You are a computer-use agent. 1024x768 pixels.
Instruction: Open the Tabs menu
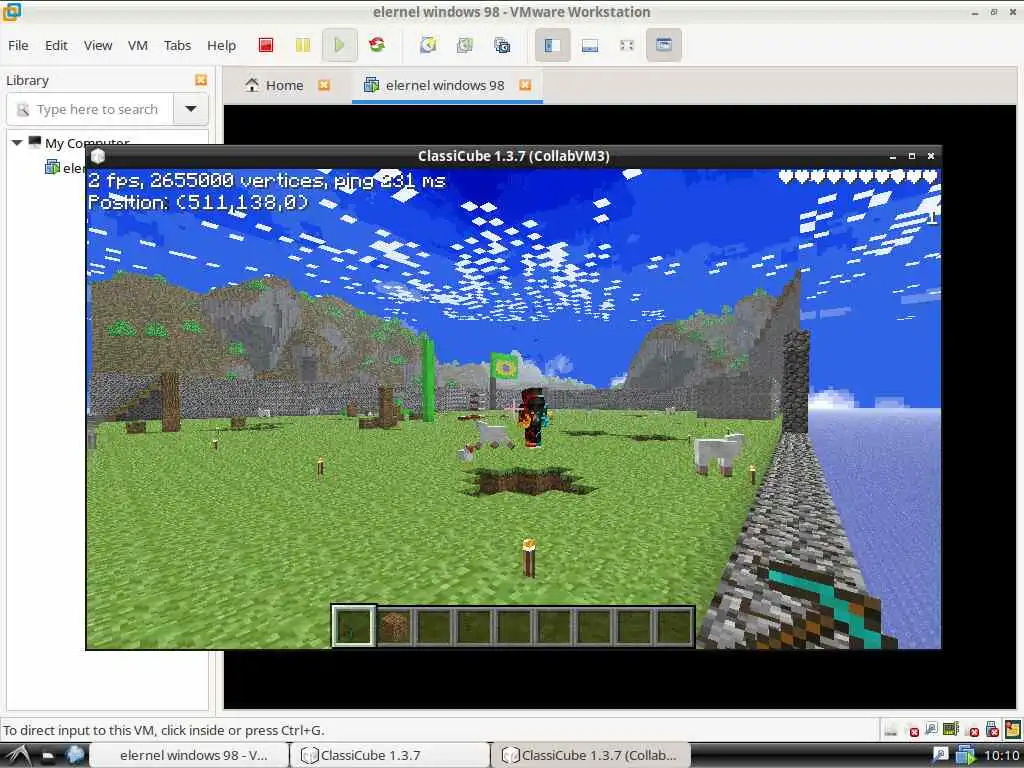(x=177, y=45)
